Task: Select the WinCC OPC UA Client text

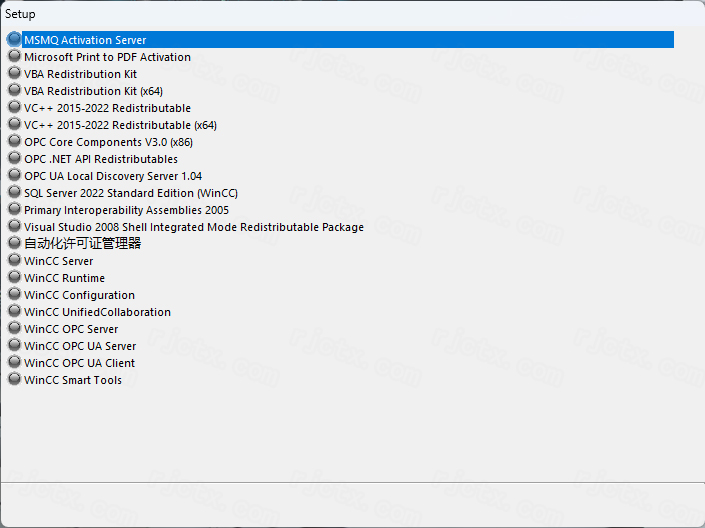Action: coord(80,363)
